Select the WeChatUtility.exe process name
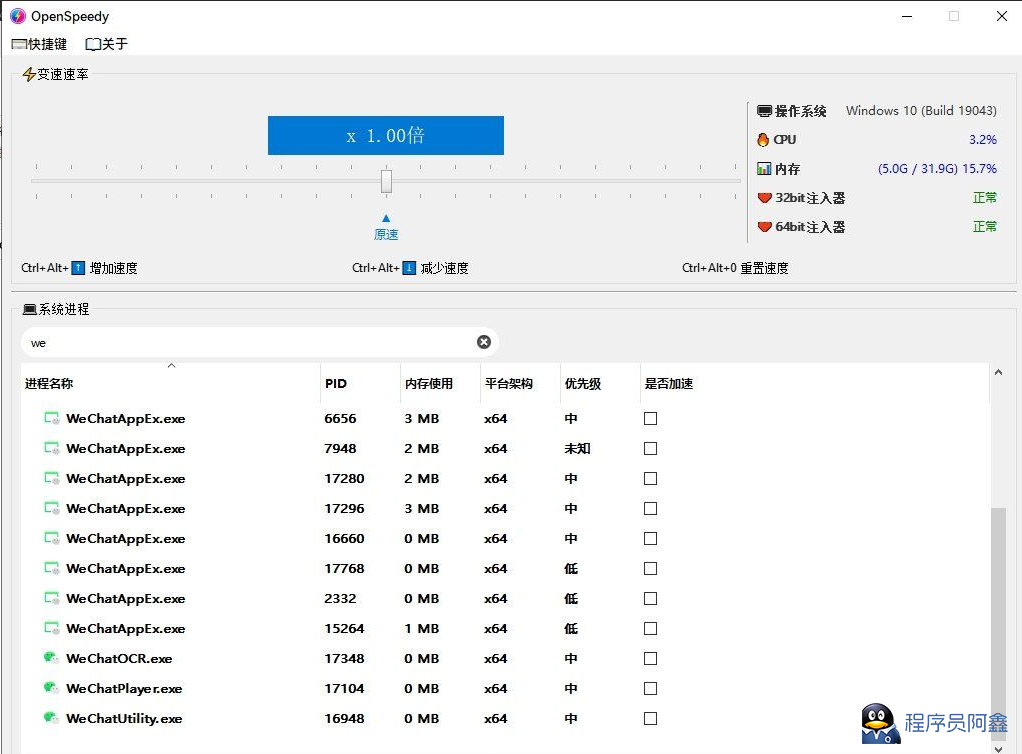 pos(124,718)
